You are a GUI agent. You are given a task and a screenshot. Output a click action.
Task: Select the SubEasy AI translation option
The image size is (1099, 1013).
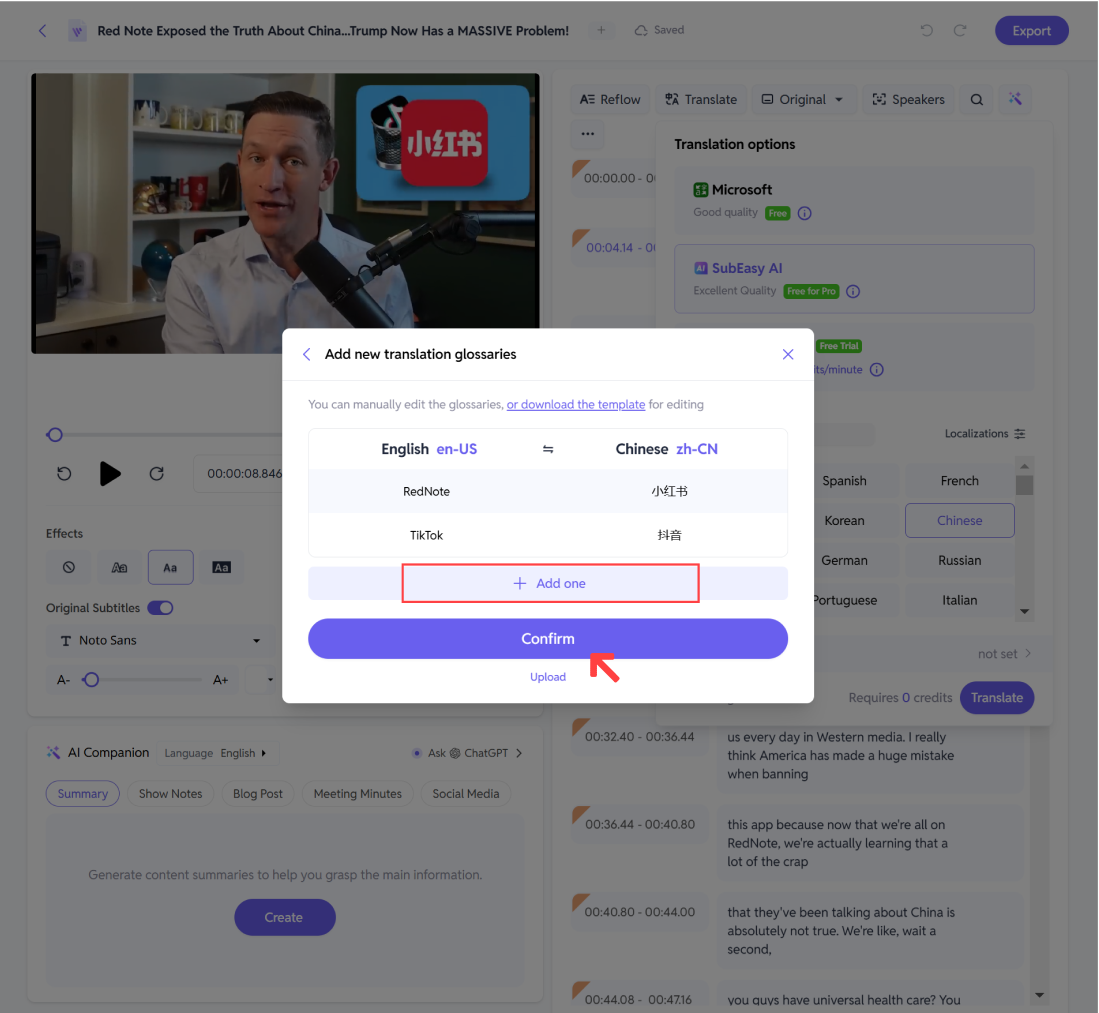tap(854, 279)
